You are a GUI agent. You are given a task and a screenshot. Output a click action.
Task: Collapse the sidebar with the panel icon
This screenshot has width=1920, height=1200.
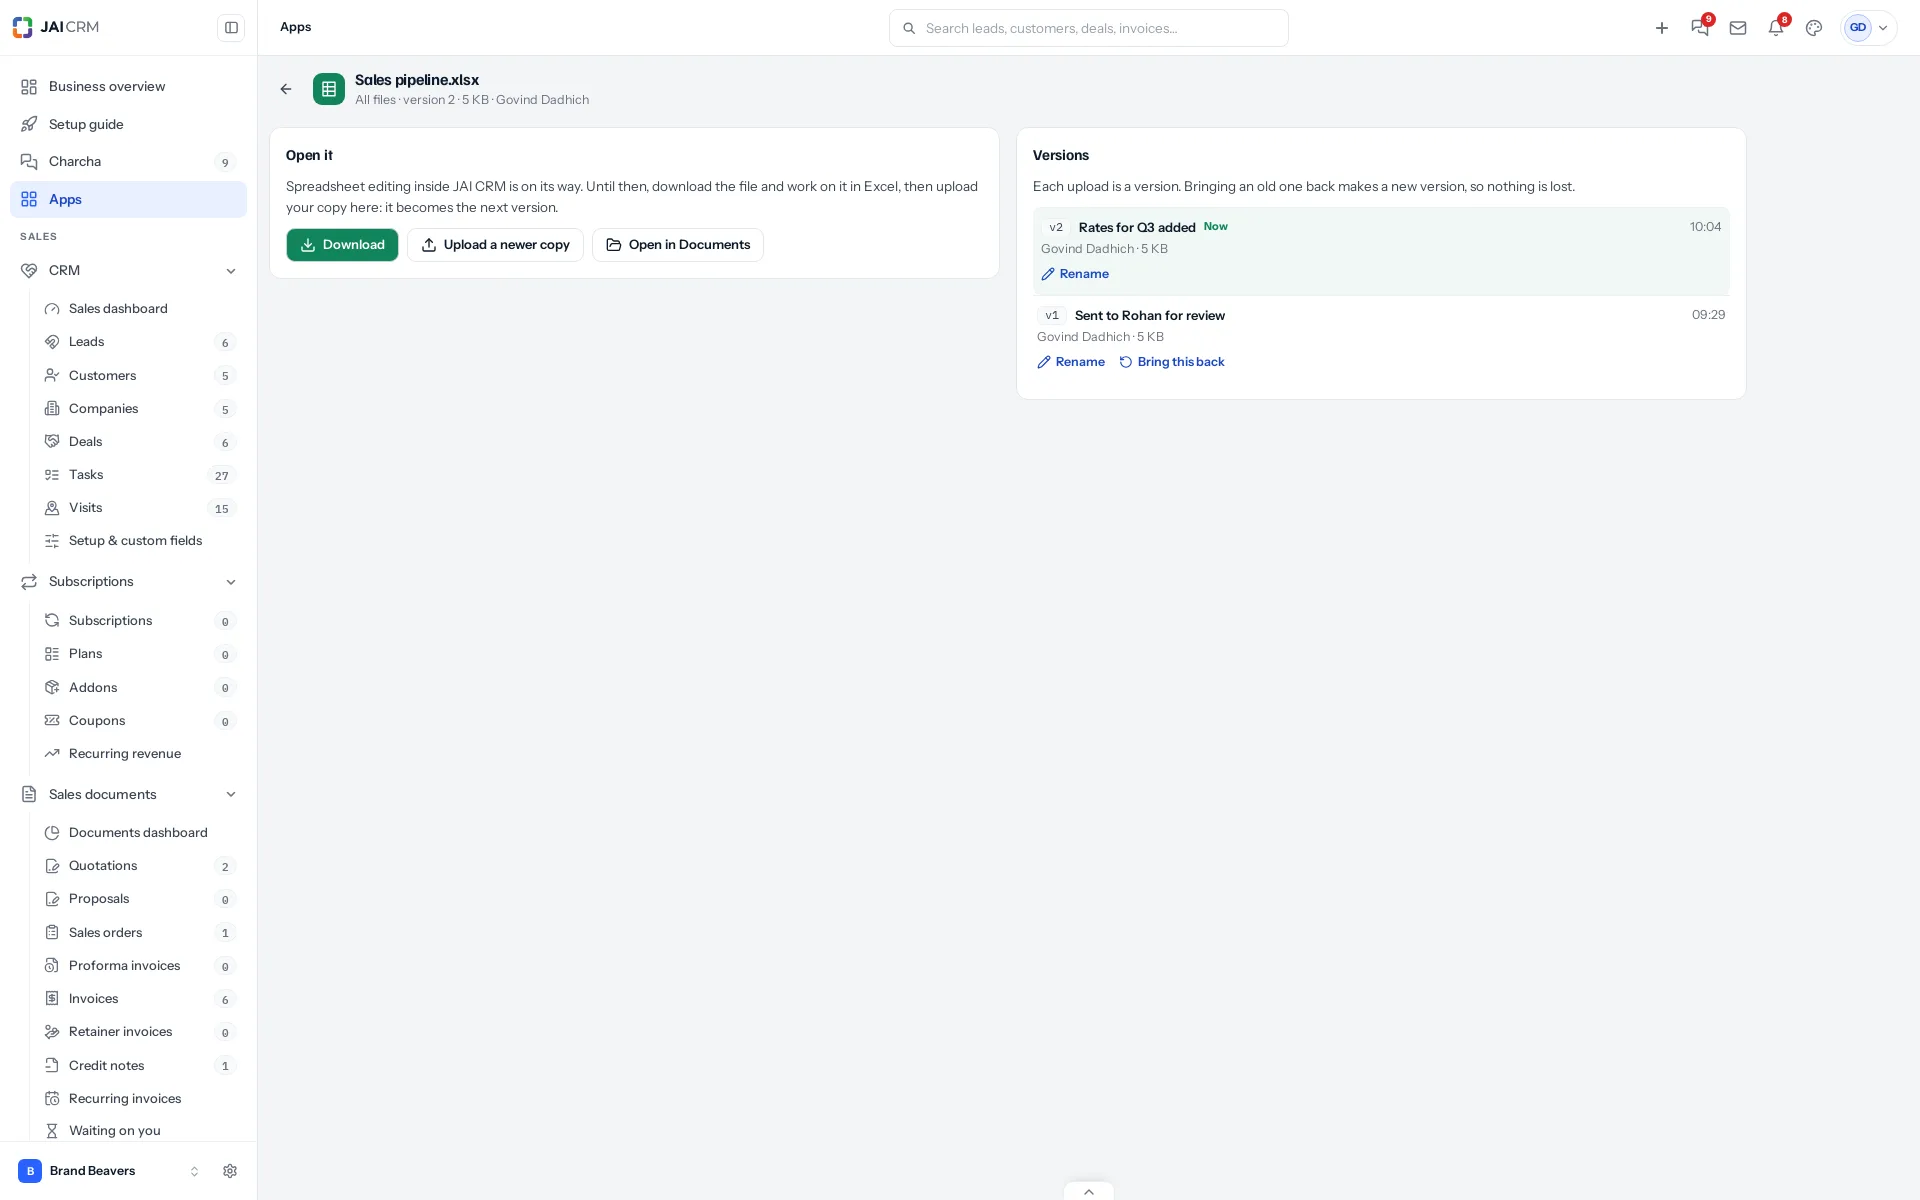(x=231, y=28)
